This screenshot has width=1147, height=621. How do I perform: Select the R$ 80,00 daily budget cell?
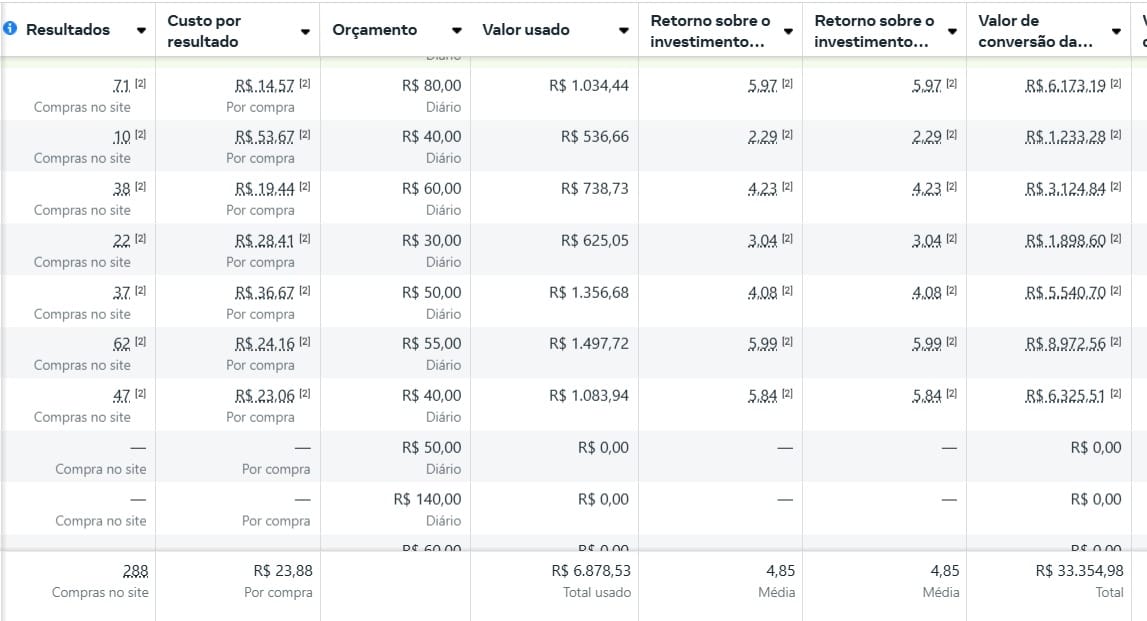[431, 86]
